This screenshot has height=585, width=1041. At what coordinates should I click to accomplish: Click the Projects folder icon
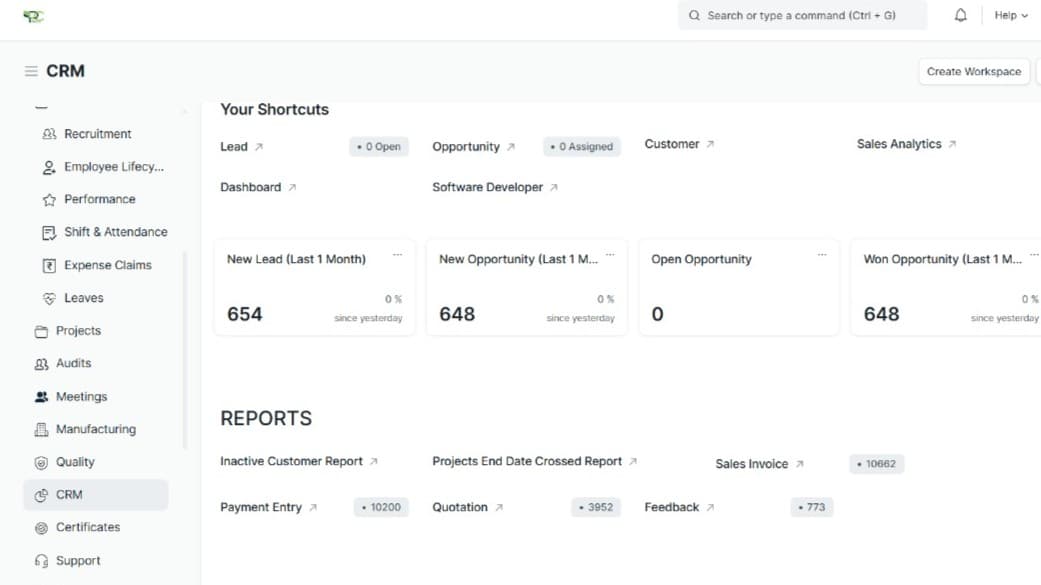click(48, 330)
